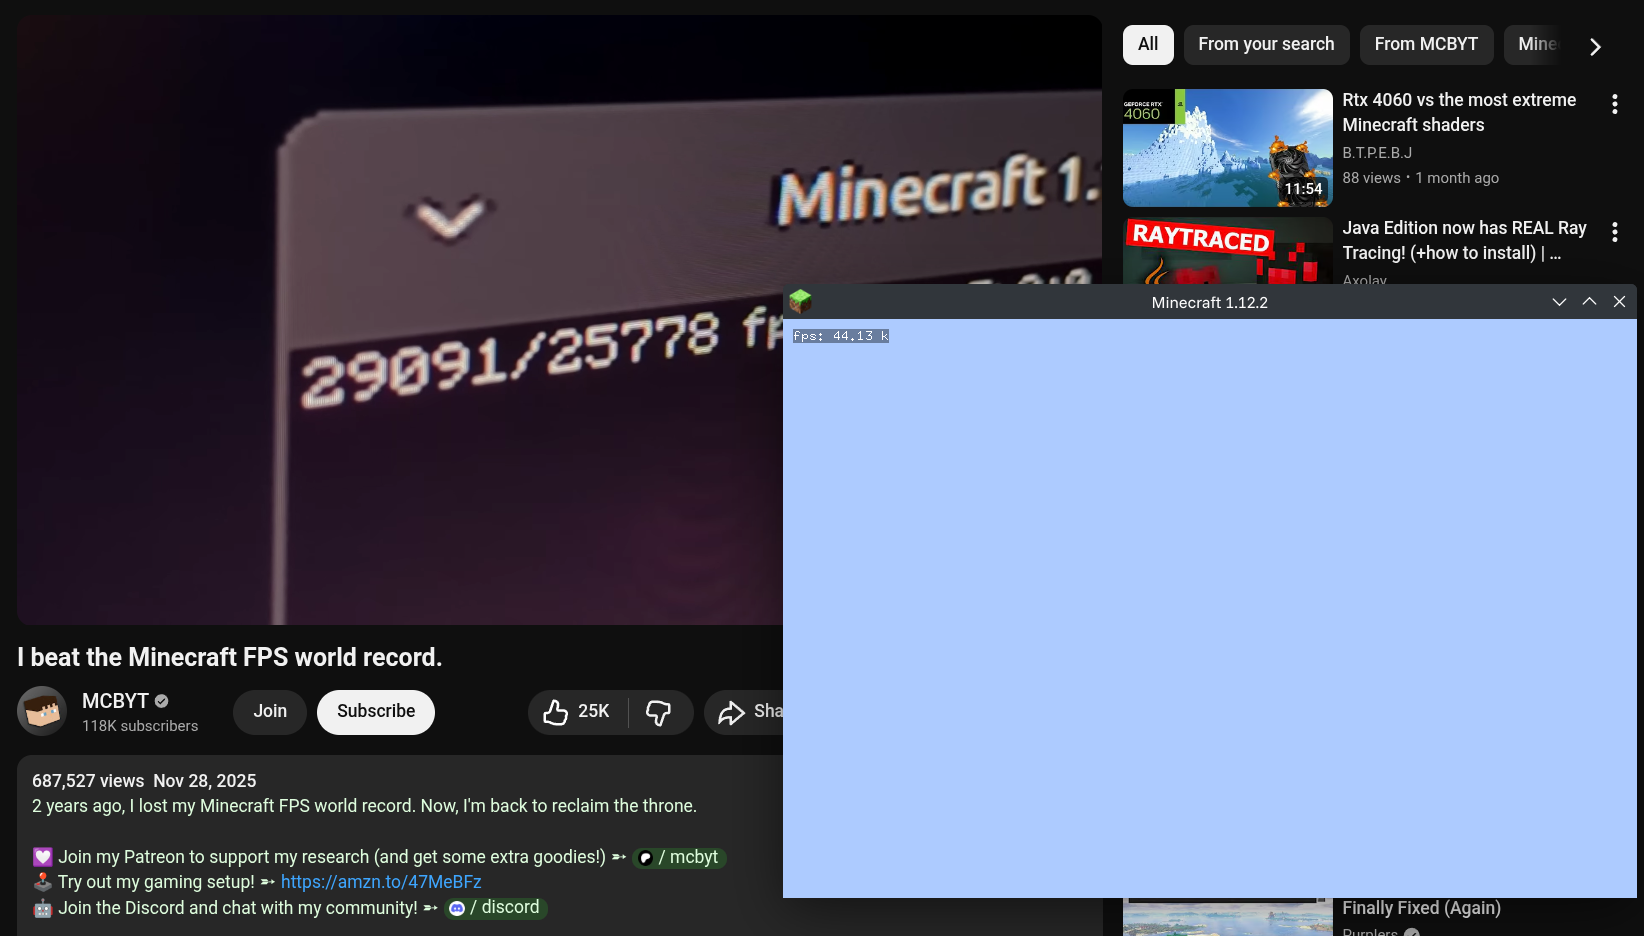Viewport: 1644px width, 936px height.
Task: Open the MCBYT channel avatar
Action: tap(42, 711)
